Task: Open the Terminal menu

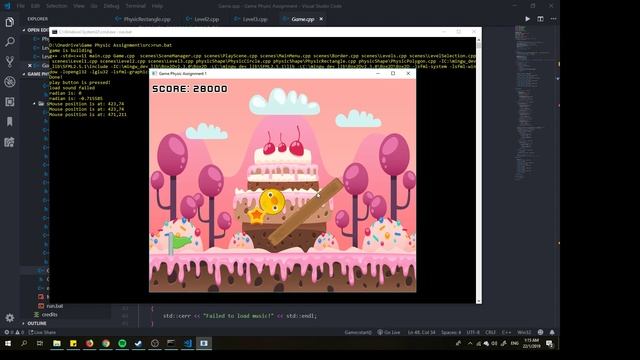Action: click(x=136, y=6)
